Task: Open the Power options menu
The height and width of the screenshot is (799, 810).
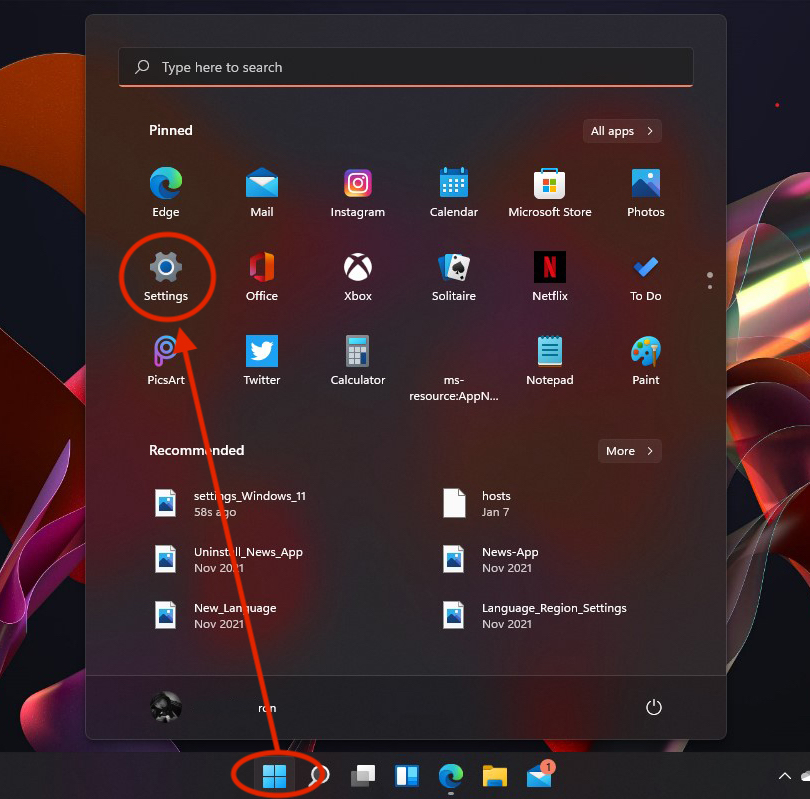Action: pyautogui.click(x=654, y=707)
